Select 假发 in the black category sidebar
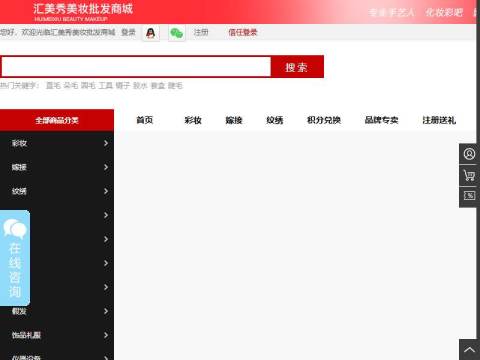Screen dimensions: 480x360 point(19,311)
